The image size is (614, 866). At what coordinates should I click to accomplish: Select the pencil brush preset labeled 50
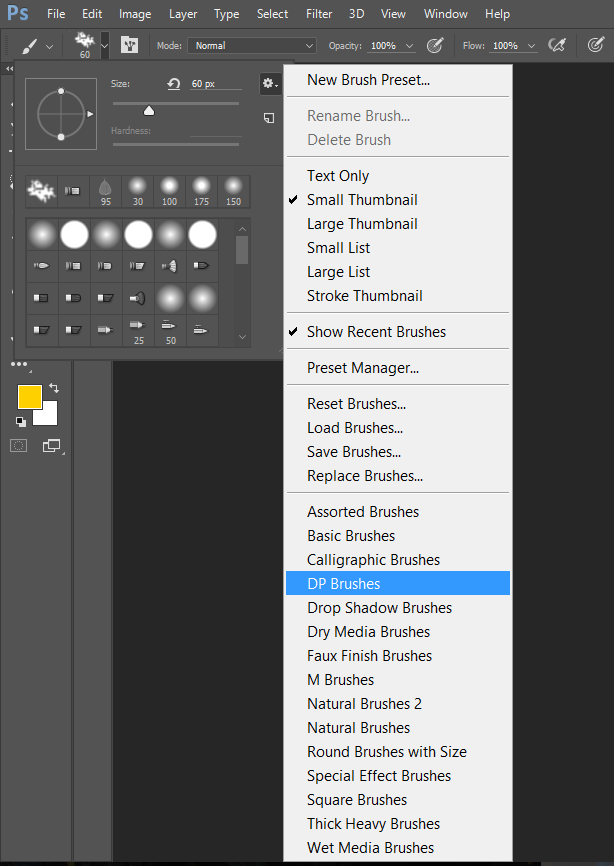point(170,330)
